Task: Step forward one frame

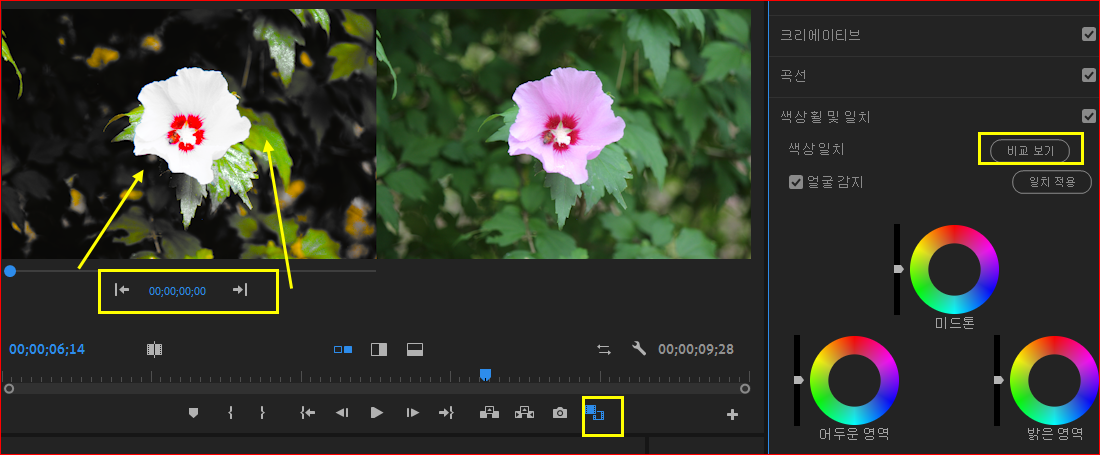Action: pos(413,413)
